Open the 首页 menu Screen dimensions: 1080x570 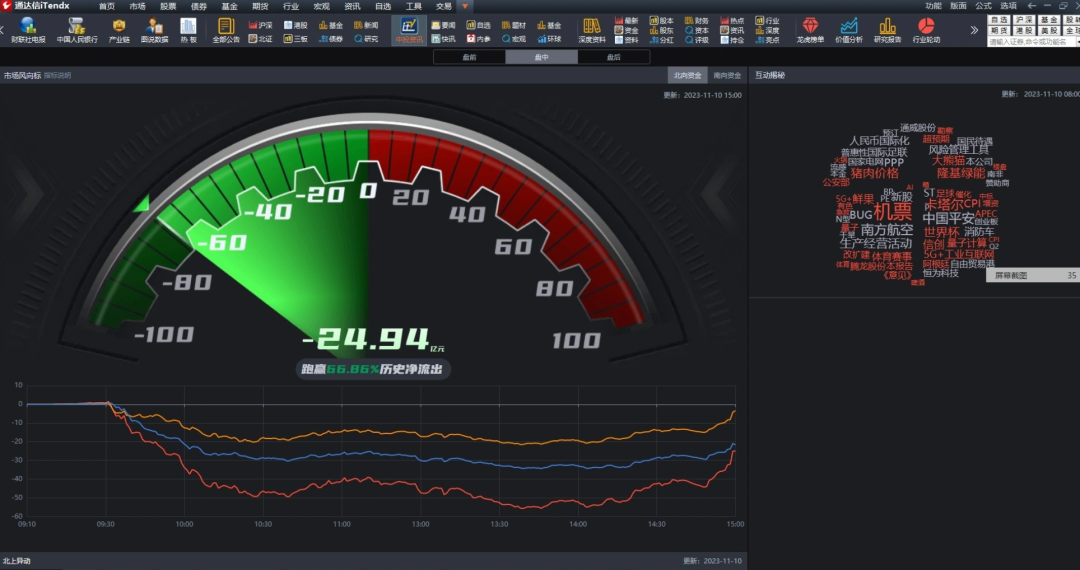pos(107,6)
